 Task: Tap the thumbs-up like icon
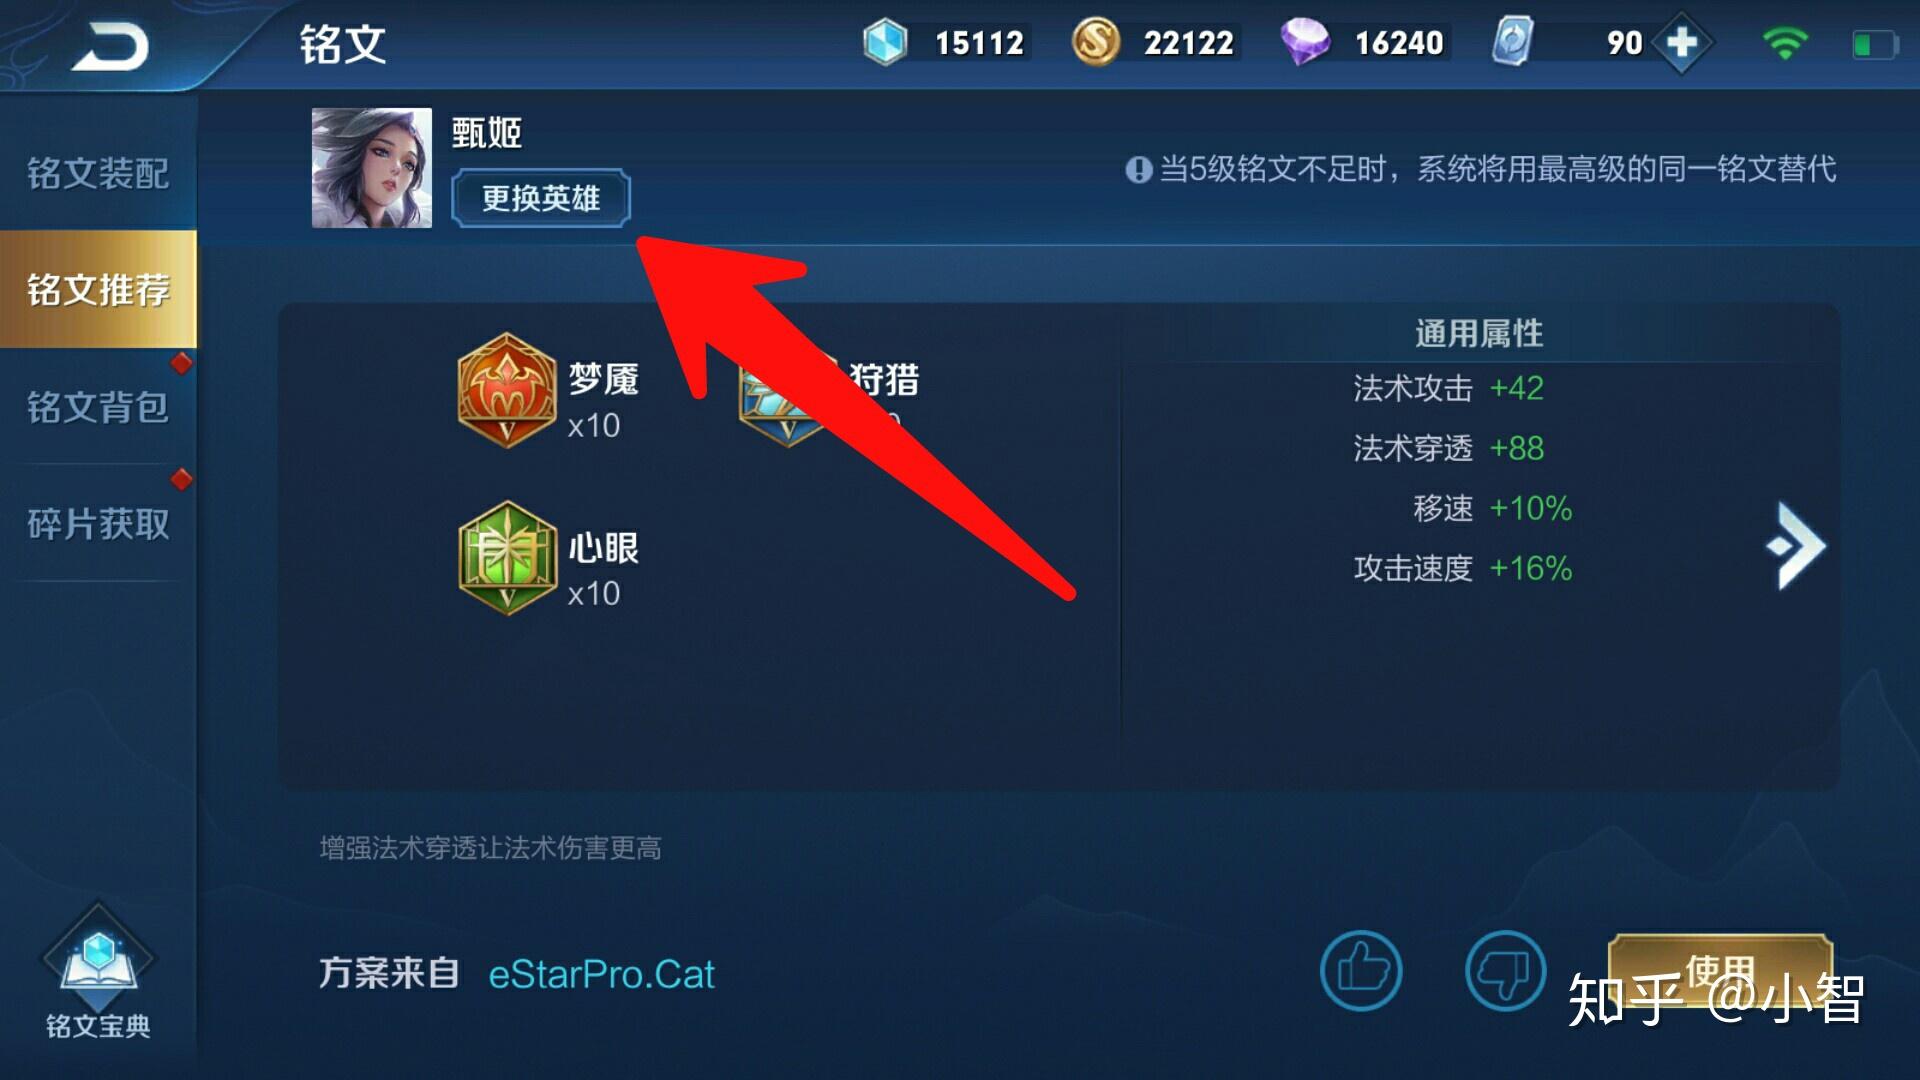1360,970
